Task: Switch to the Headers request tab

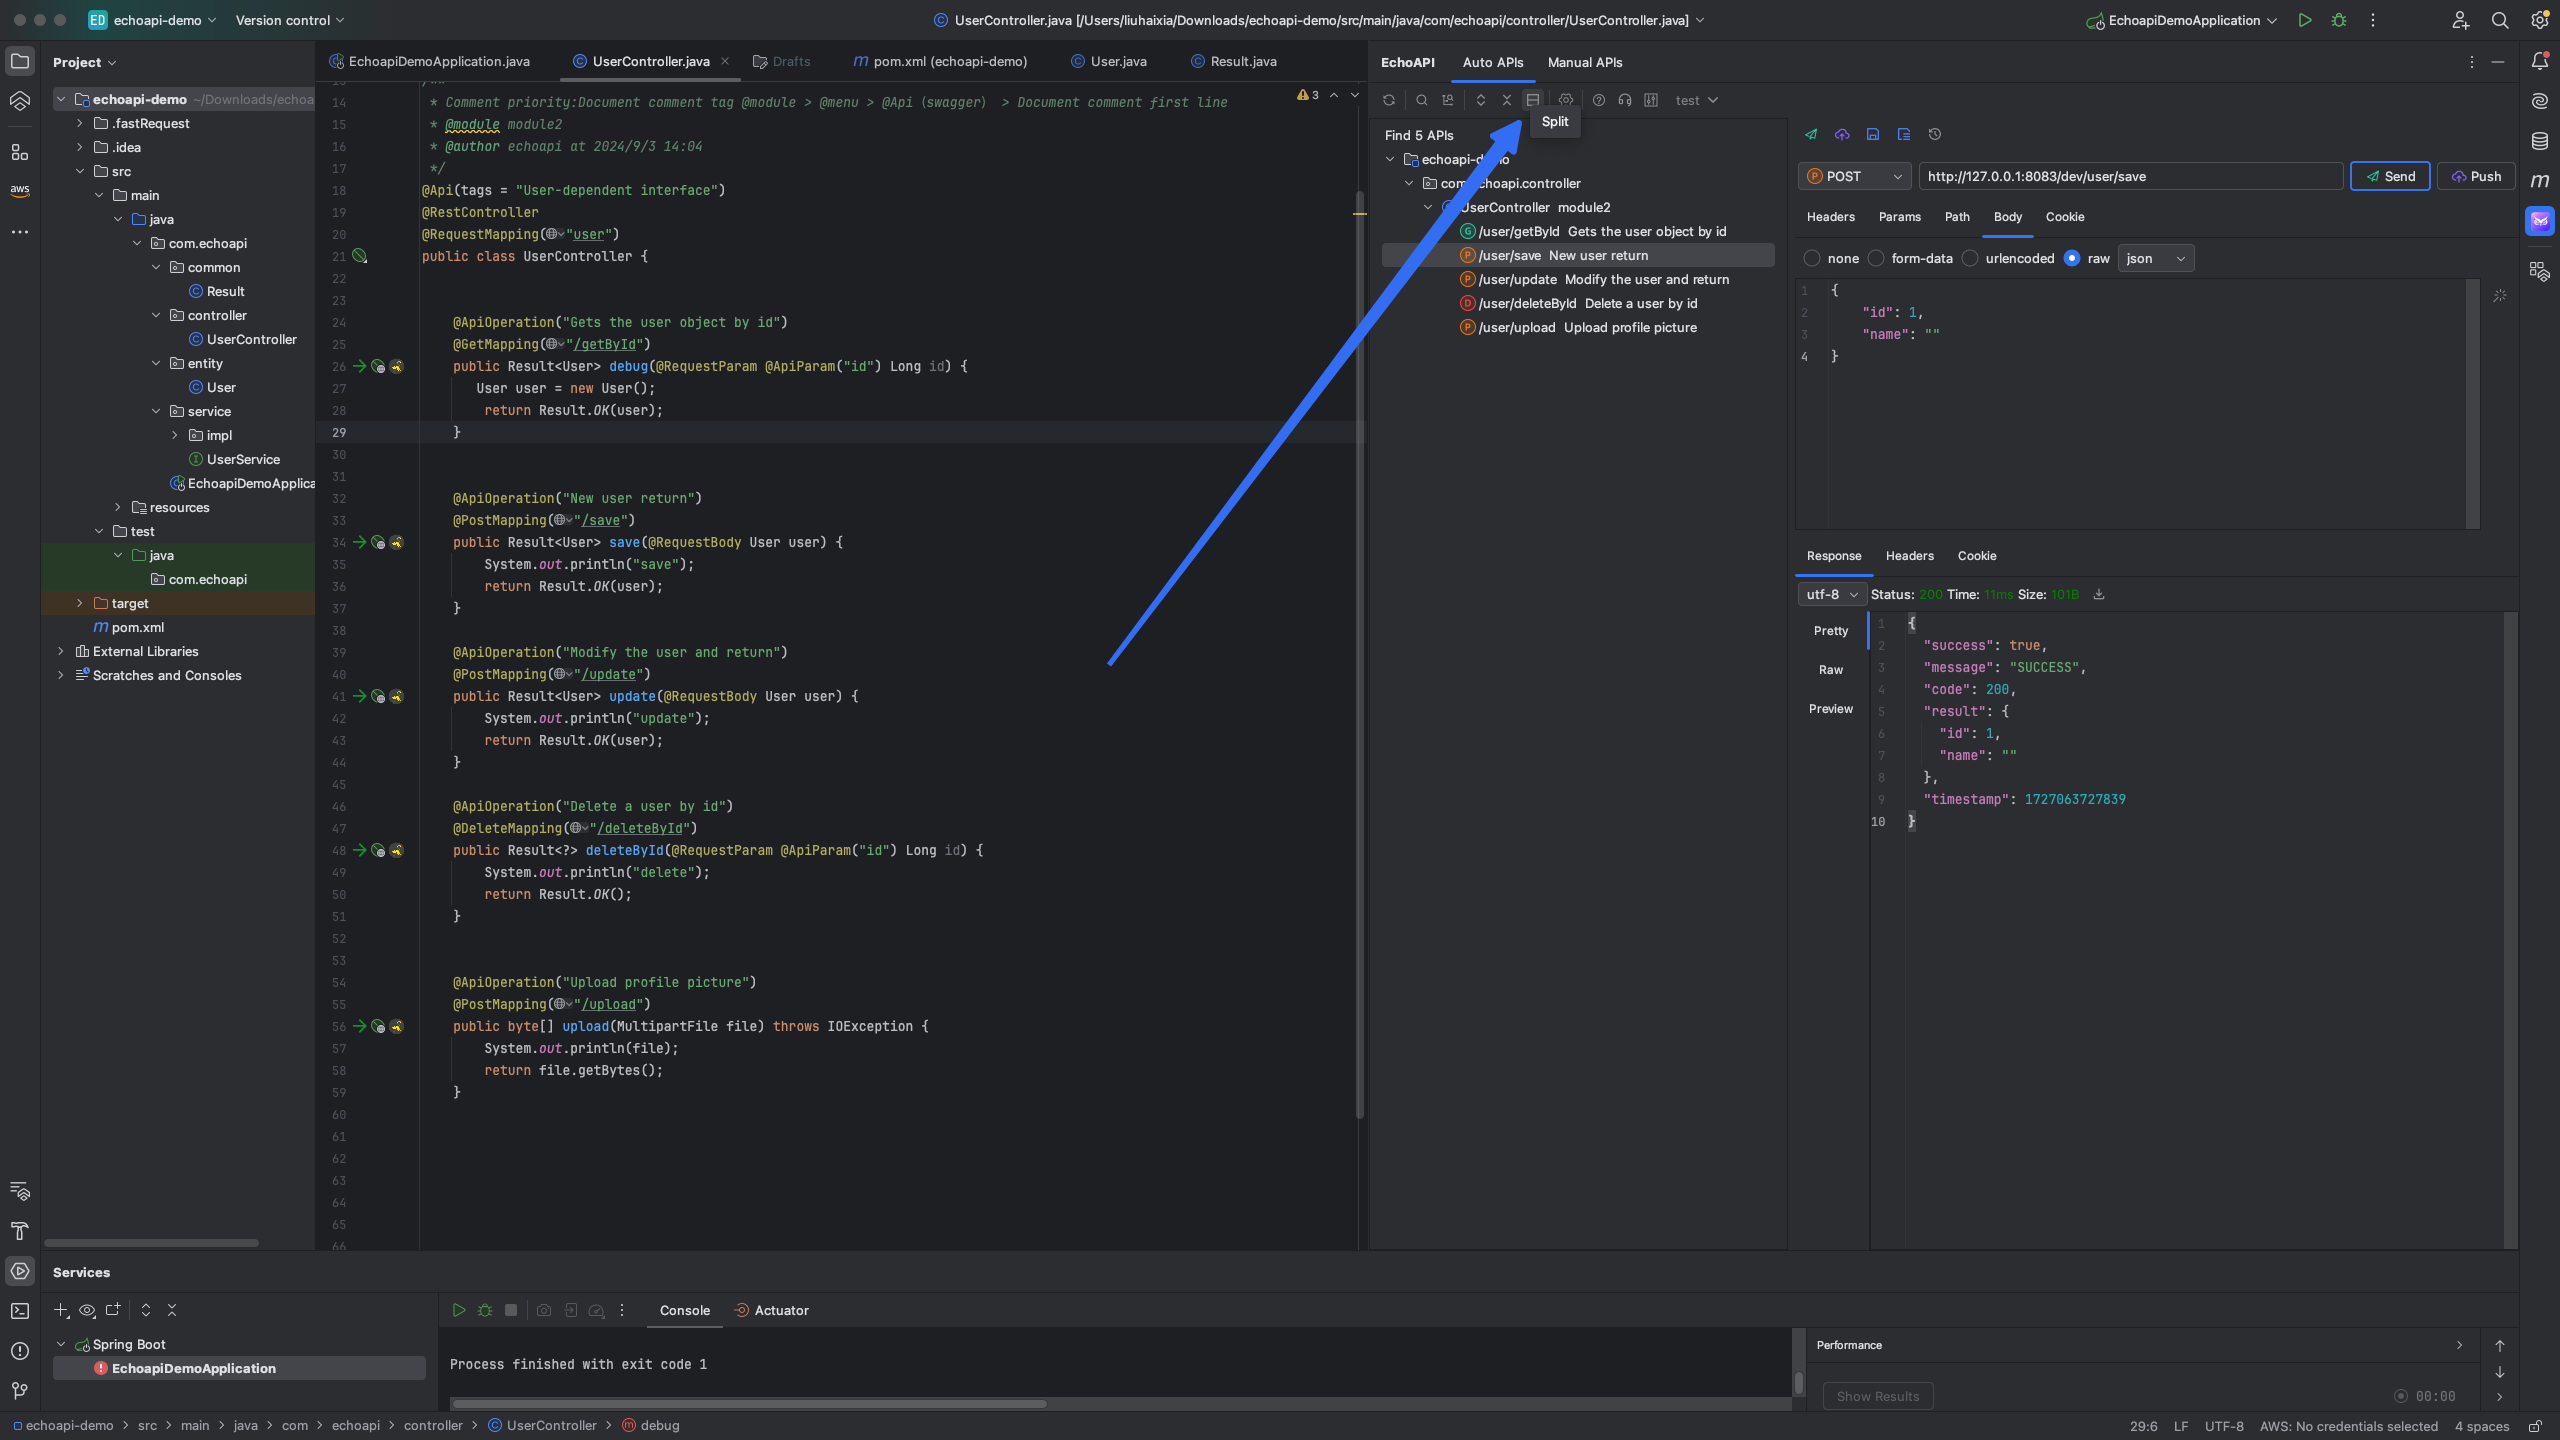Action: tap(1830, 217)
